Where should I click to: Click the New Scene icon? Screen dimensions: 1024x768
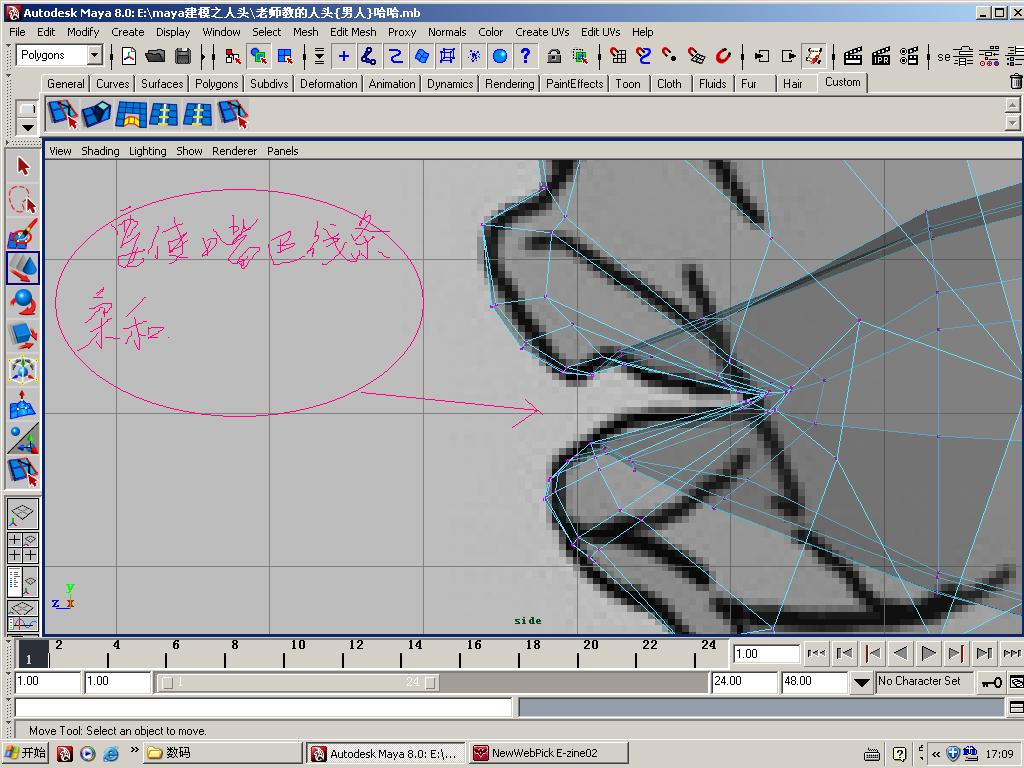point(129,56)
